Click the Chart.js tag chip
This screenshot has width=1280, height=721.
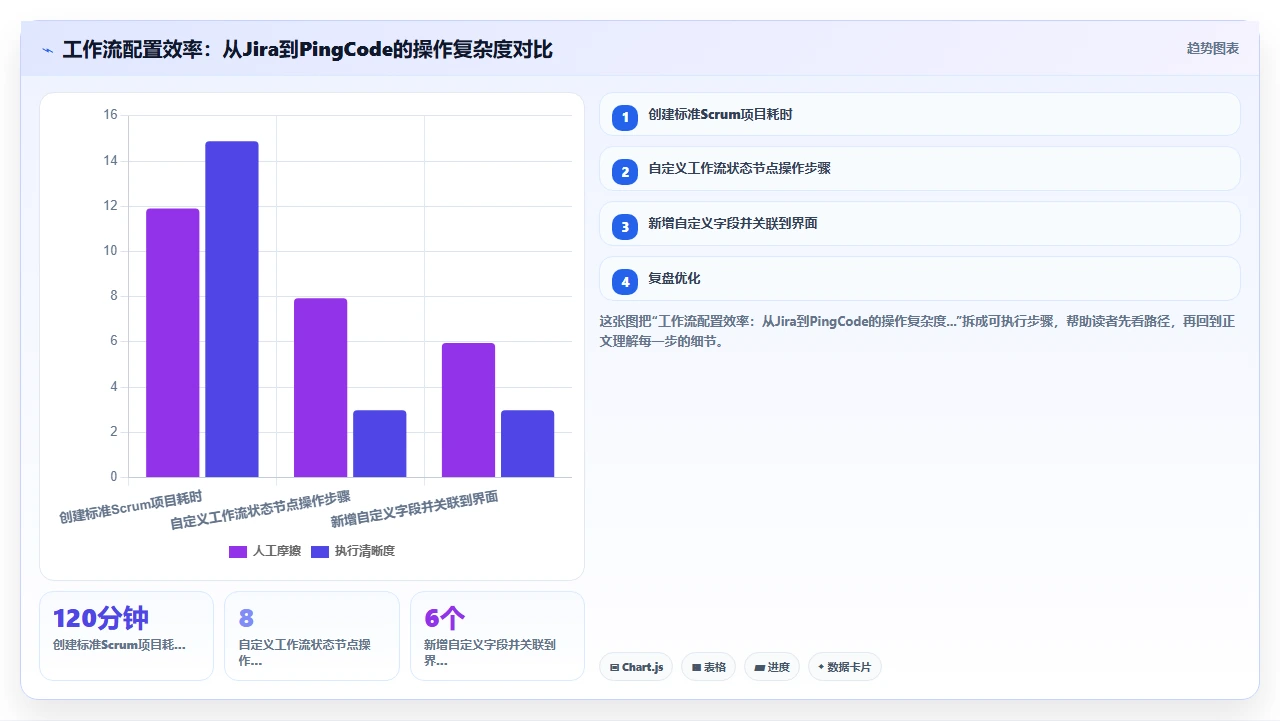[x=636, y=667]
